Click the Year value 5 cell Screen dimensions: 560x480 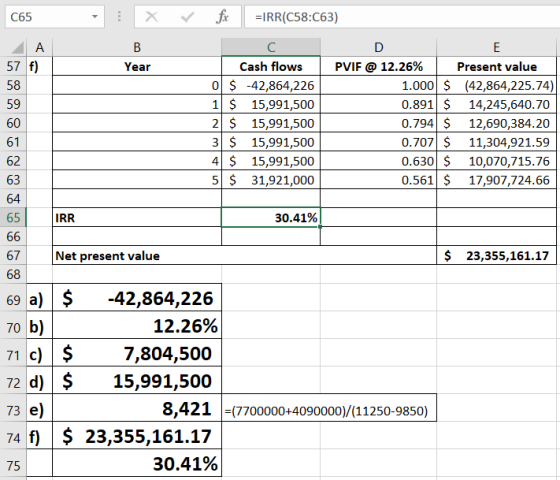(x=137, y=180)
